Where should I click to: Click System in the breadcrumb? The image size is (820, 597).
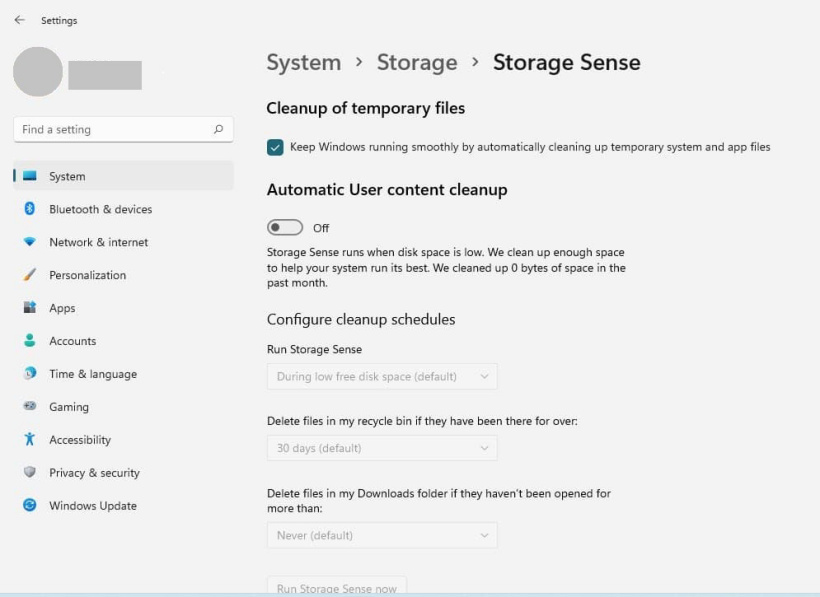pyautogui.click(x=304, y=62)
